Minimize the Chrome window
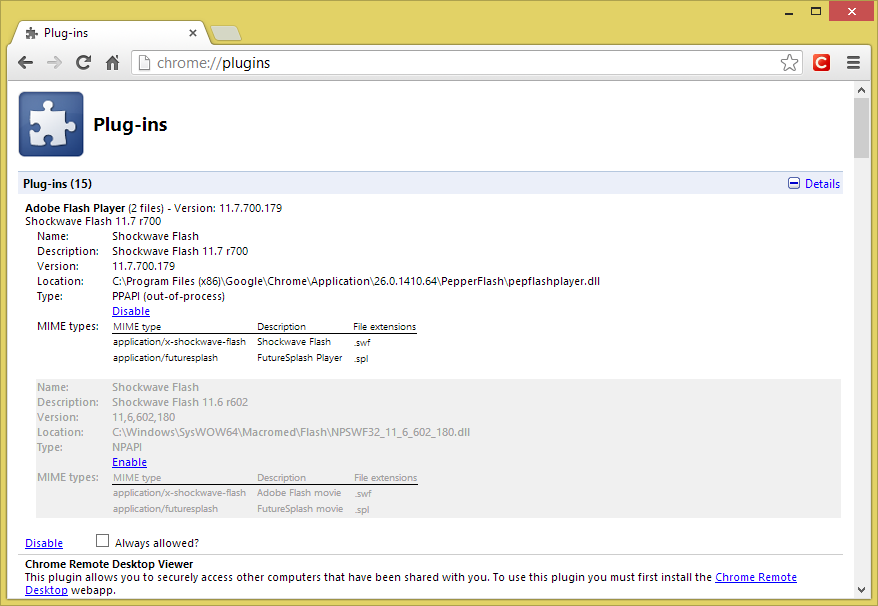The width and height of the screenshot is (878, 606). click(x=789, y=12)
